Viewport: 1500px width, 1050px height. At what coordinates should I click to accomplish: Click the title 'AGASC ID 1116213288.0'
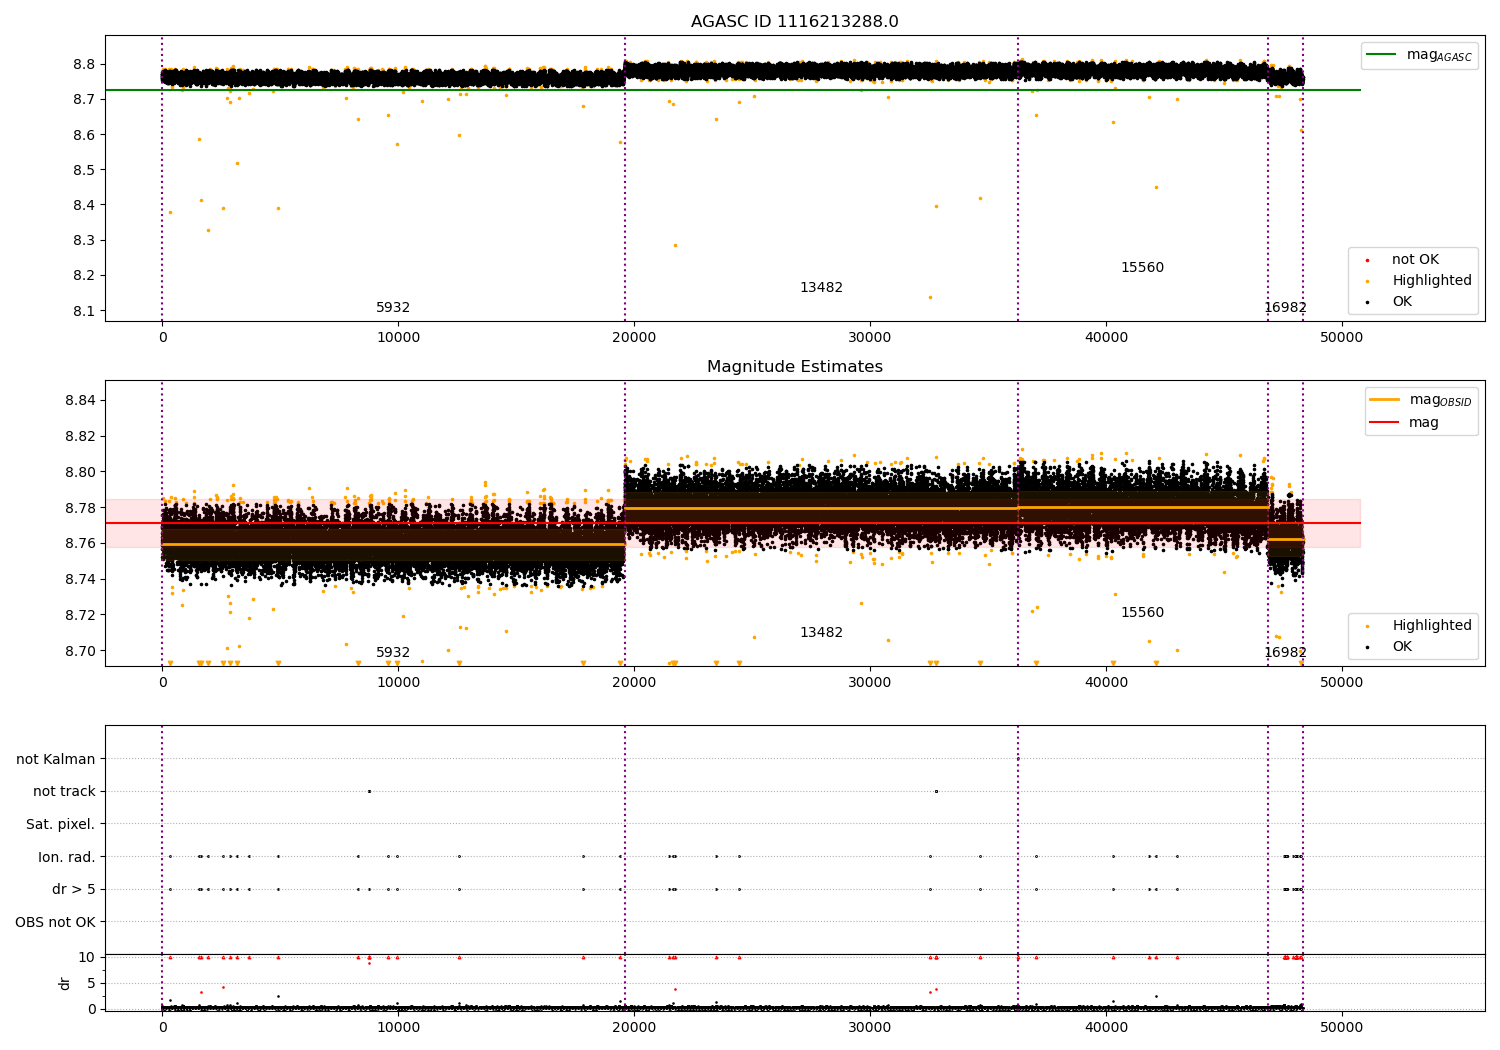click(x=795, y=22)
